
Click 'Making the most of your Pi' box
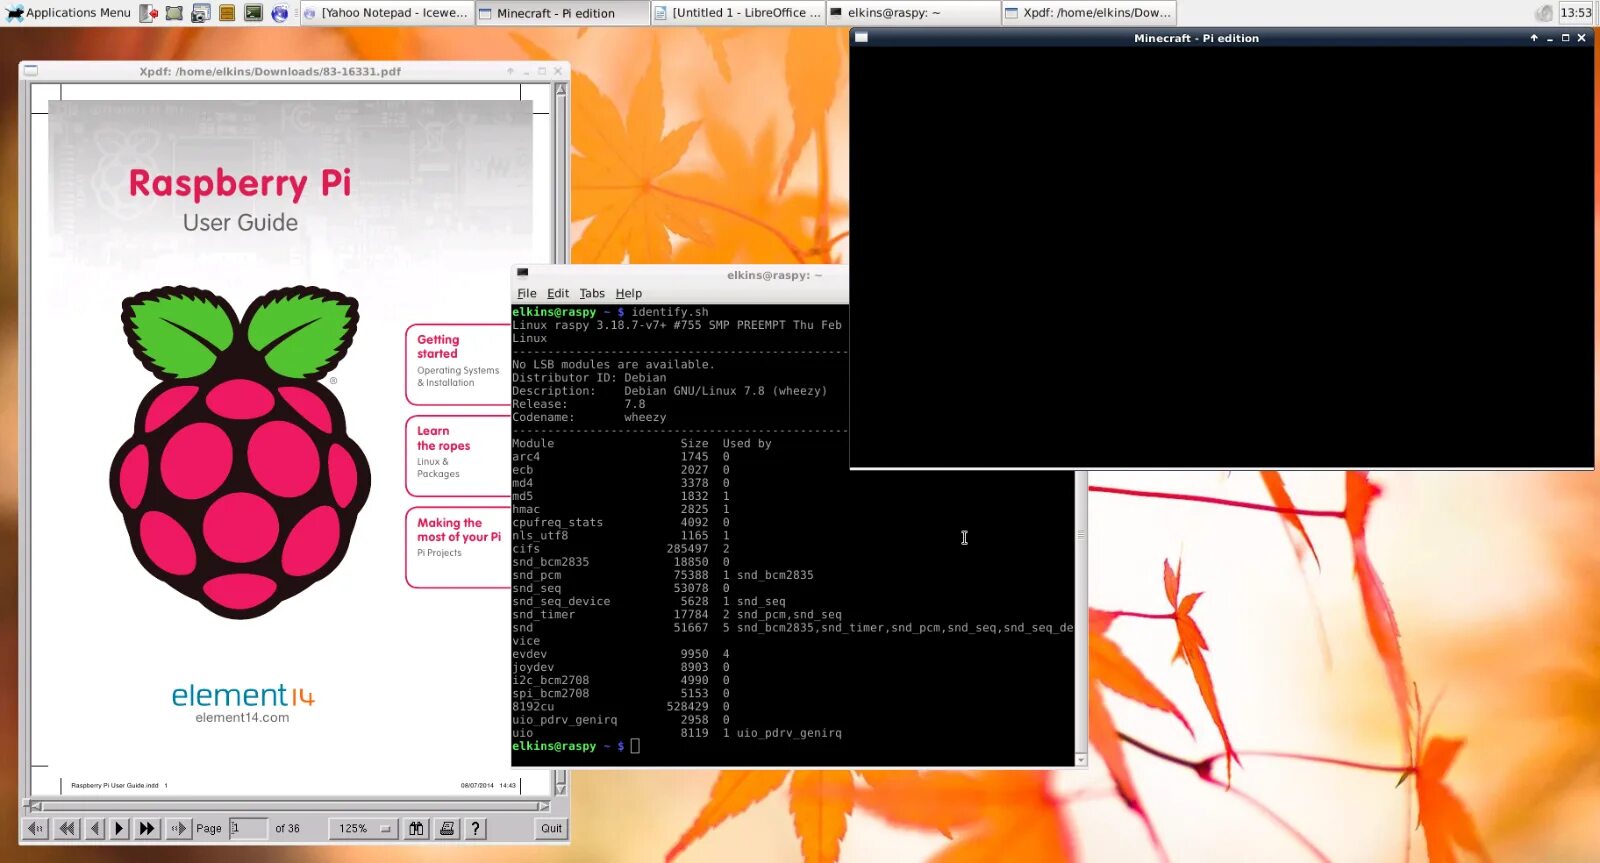coord(460,547)
